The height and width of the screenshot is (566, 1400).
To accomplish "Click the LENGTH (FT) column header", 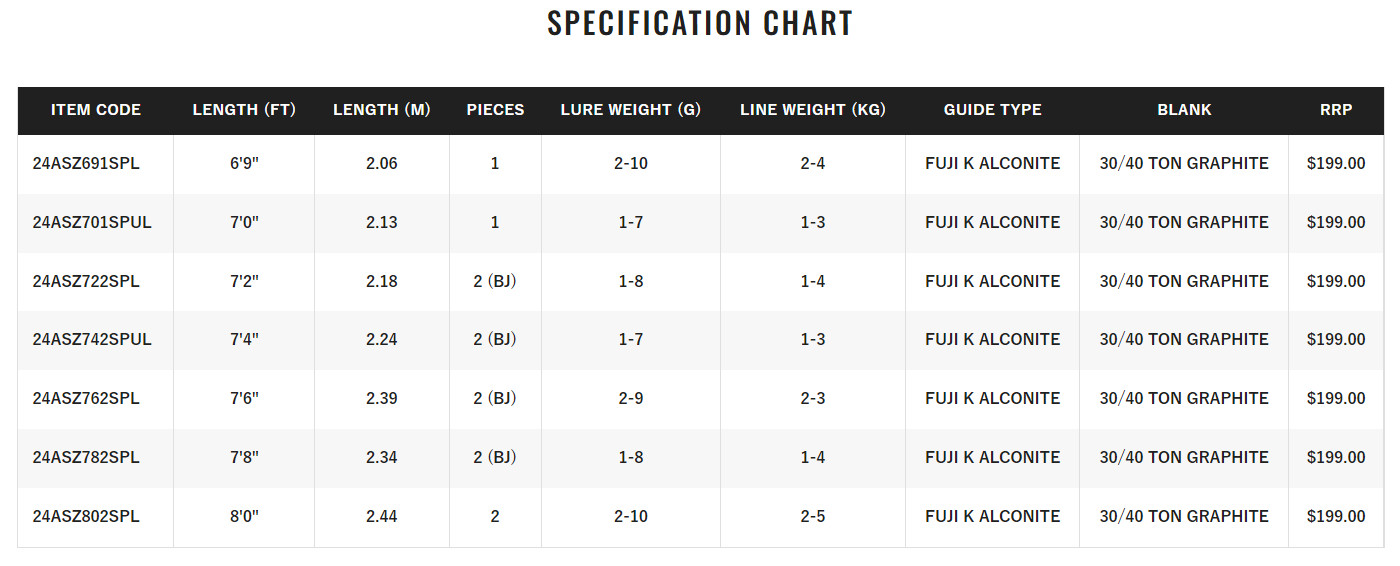I will 244,110.
